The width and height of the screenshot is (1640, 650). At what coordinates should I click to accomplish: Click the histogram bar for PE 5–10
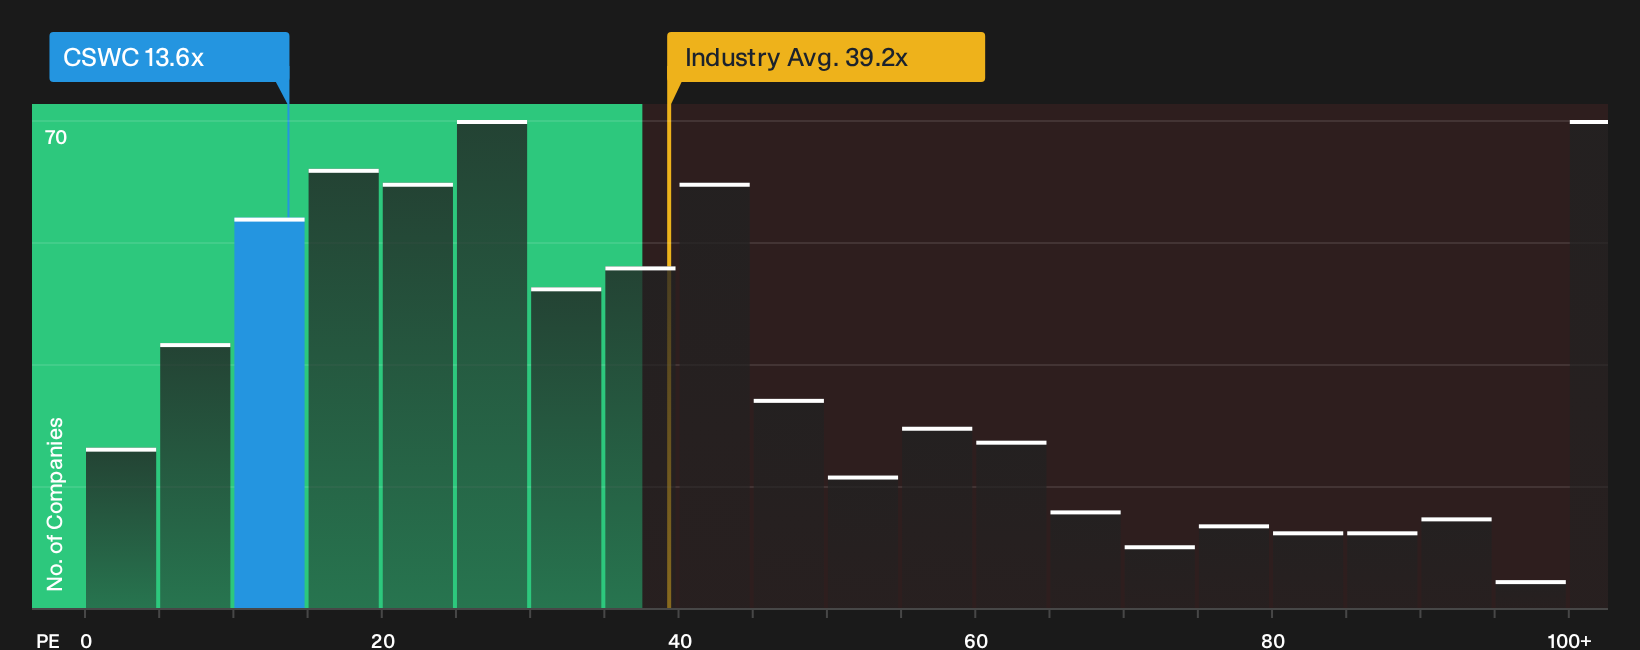[195, 476]
